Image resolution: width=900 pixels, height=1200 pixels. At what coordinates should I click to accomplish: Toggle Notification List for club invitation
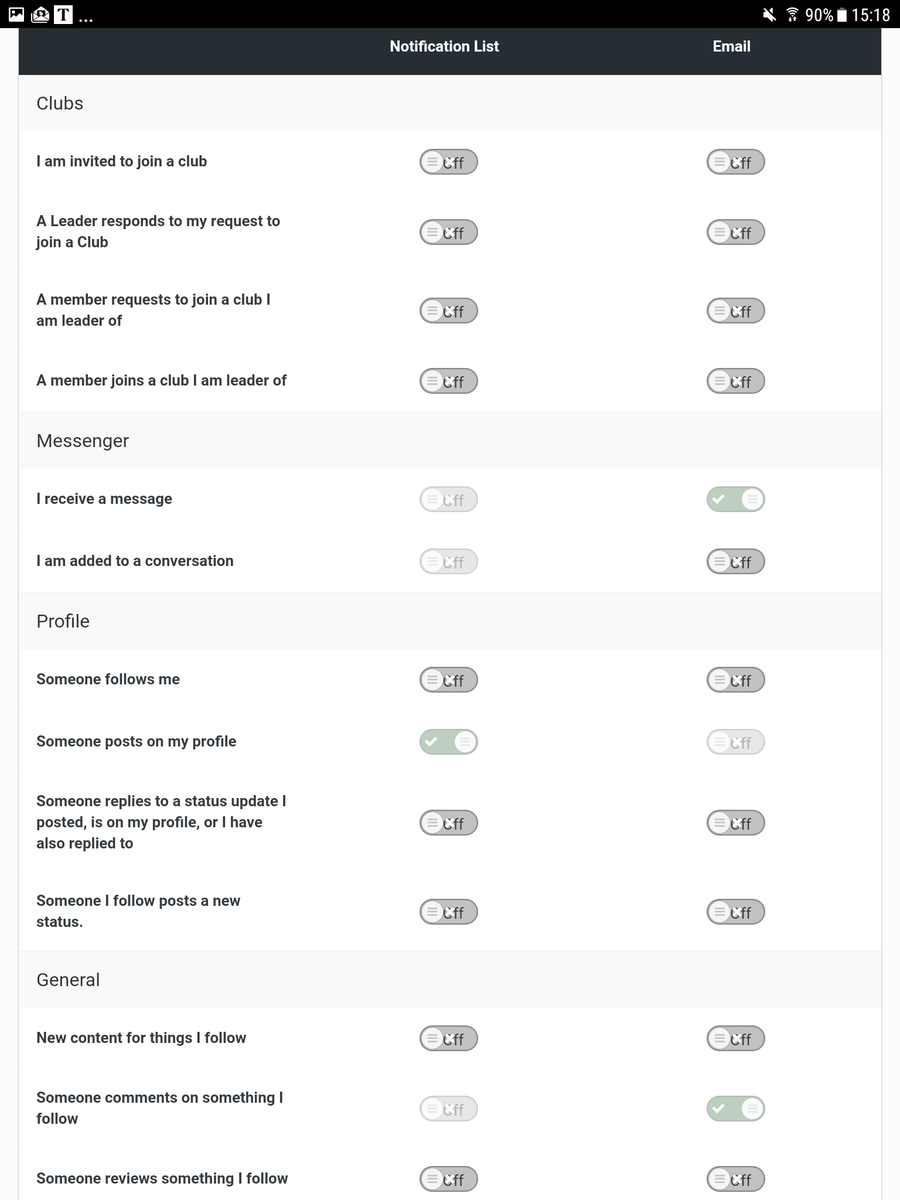click(x=448, y=162)
